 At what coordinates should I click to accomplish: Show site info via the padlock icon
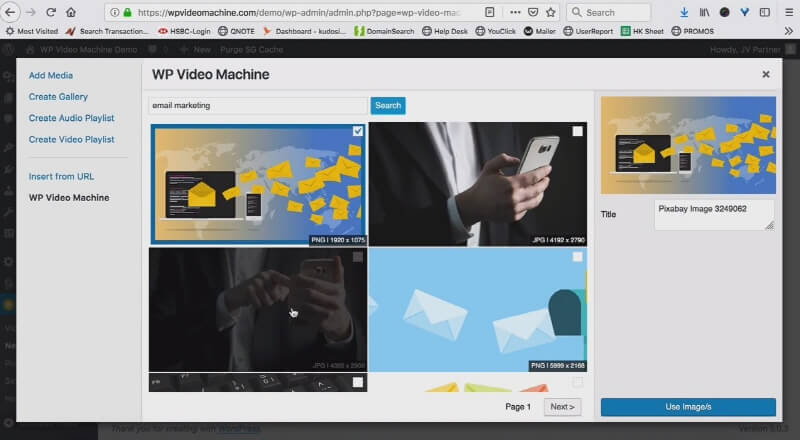pos(128,12)
